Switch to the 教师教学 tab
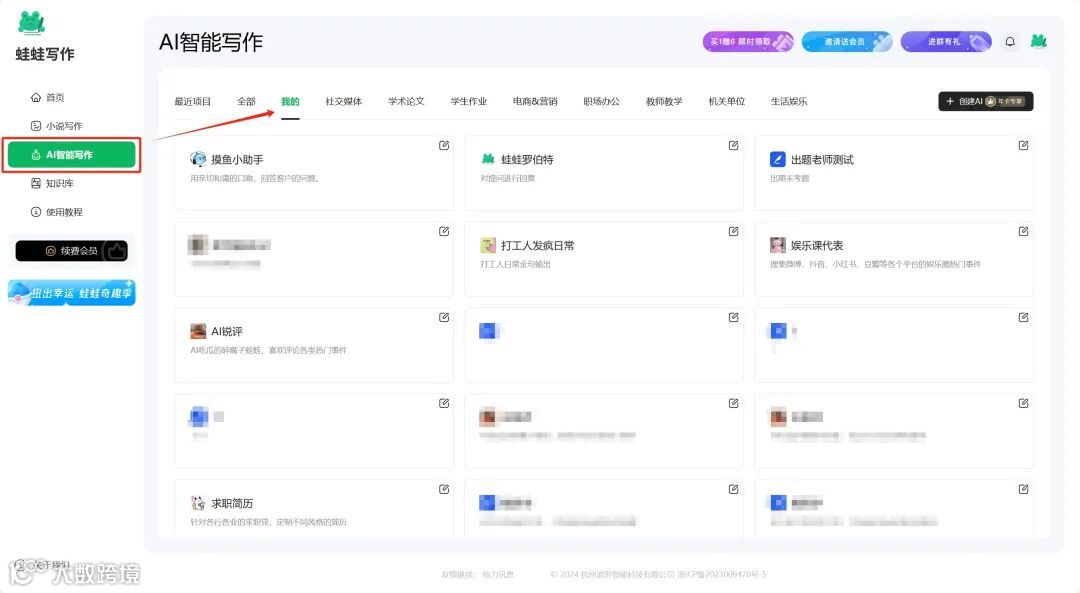Image resolution: width=1080 pixels, height=593 pixels. coord(664,101)
